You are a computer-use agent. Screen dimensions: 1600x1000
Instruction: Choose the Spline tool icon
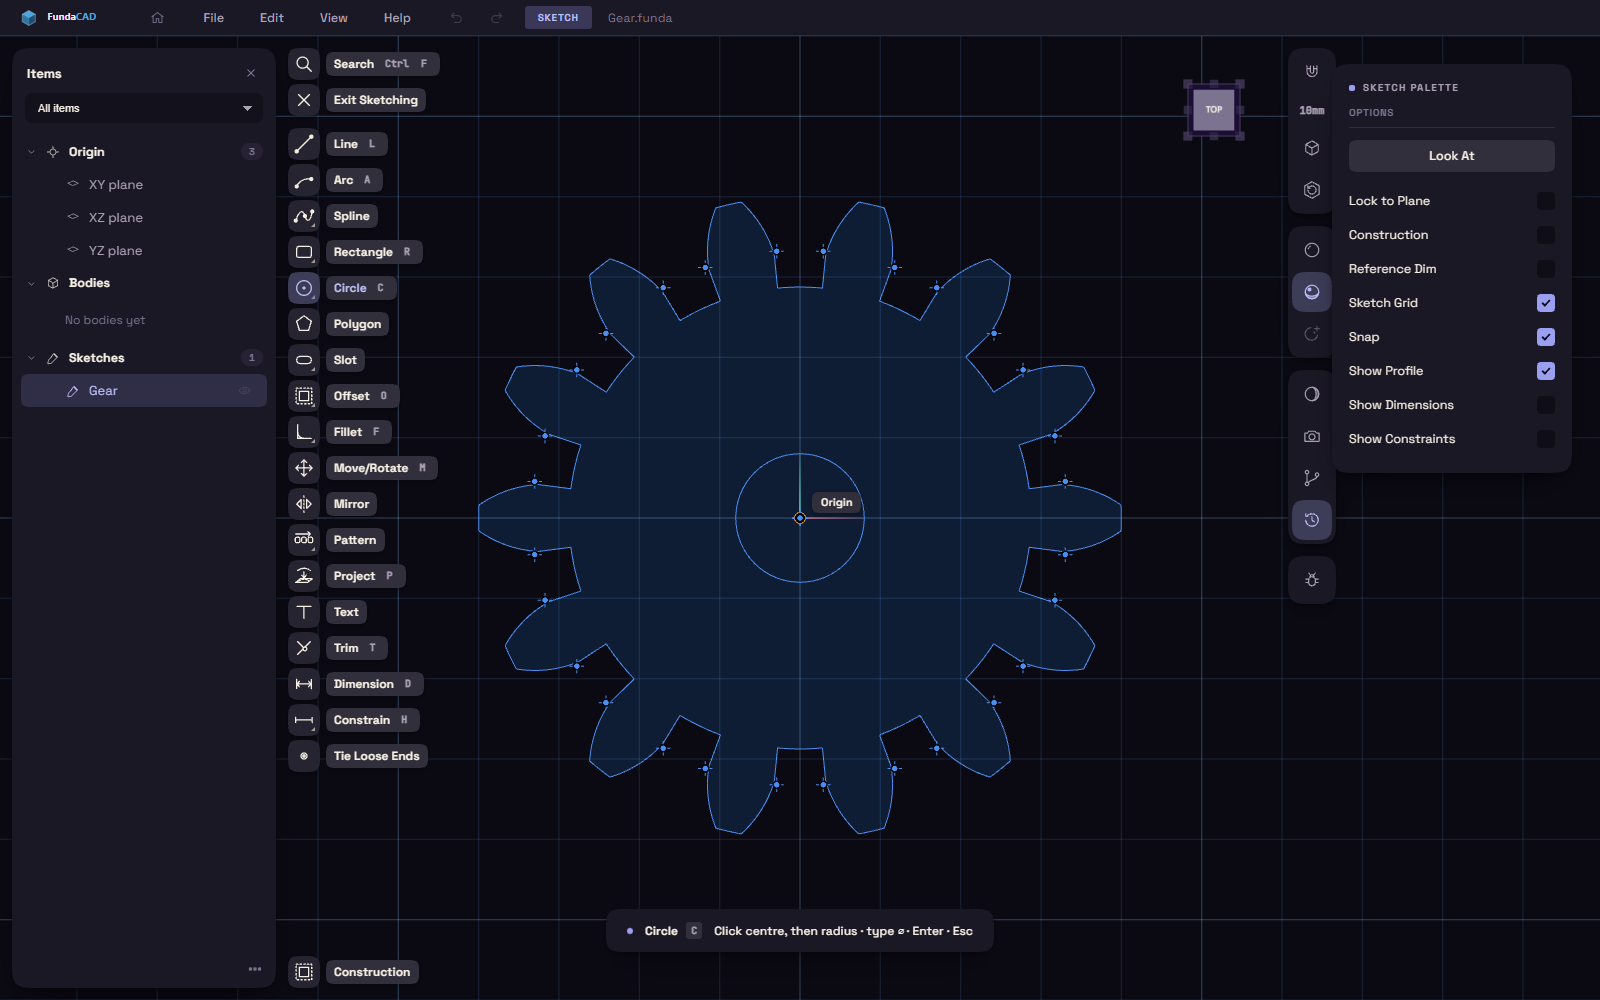coord(304,216)
